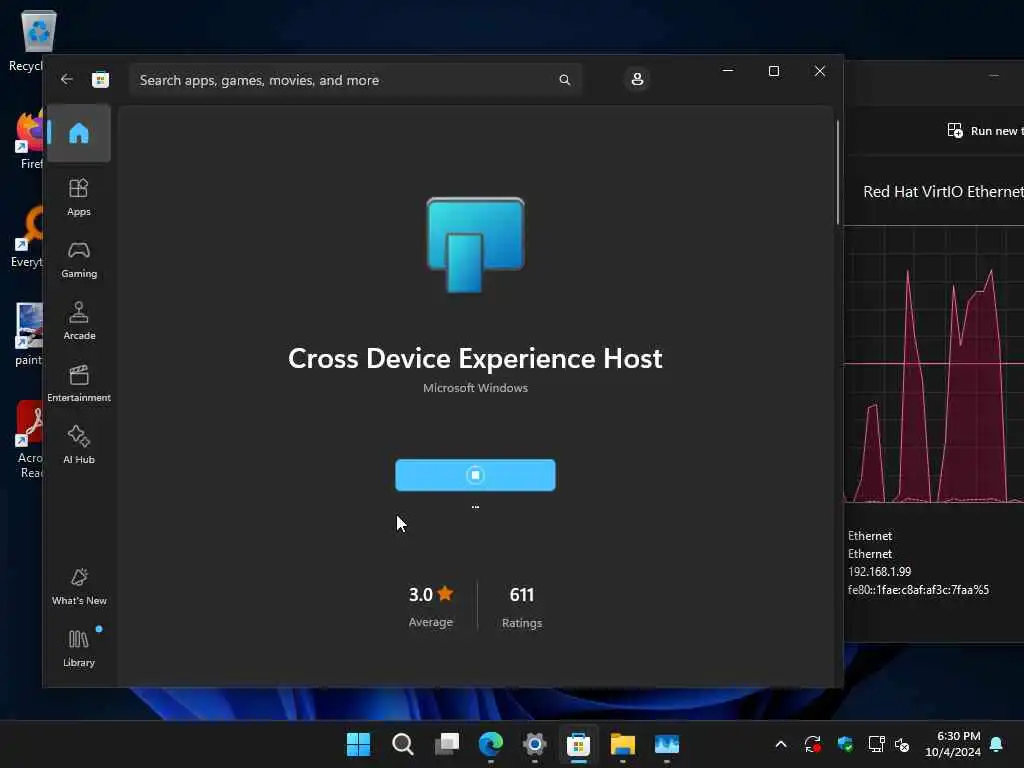Click the Cross Device Experience Host app icon
The width and height of the screenshot is (1024, 768).
[475, 244]
